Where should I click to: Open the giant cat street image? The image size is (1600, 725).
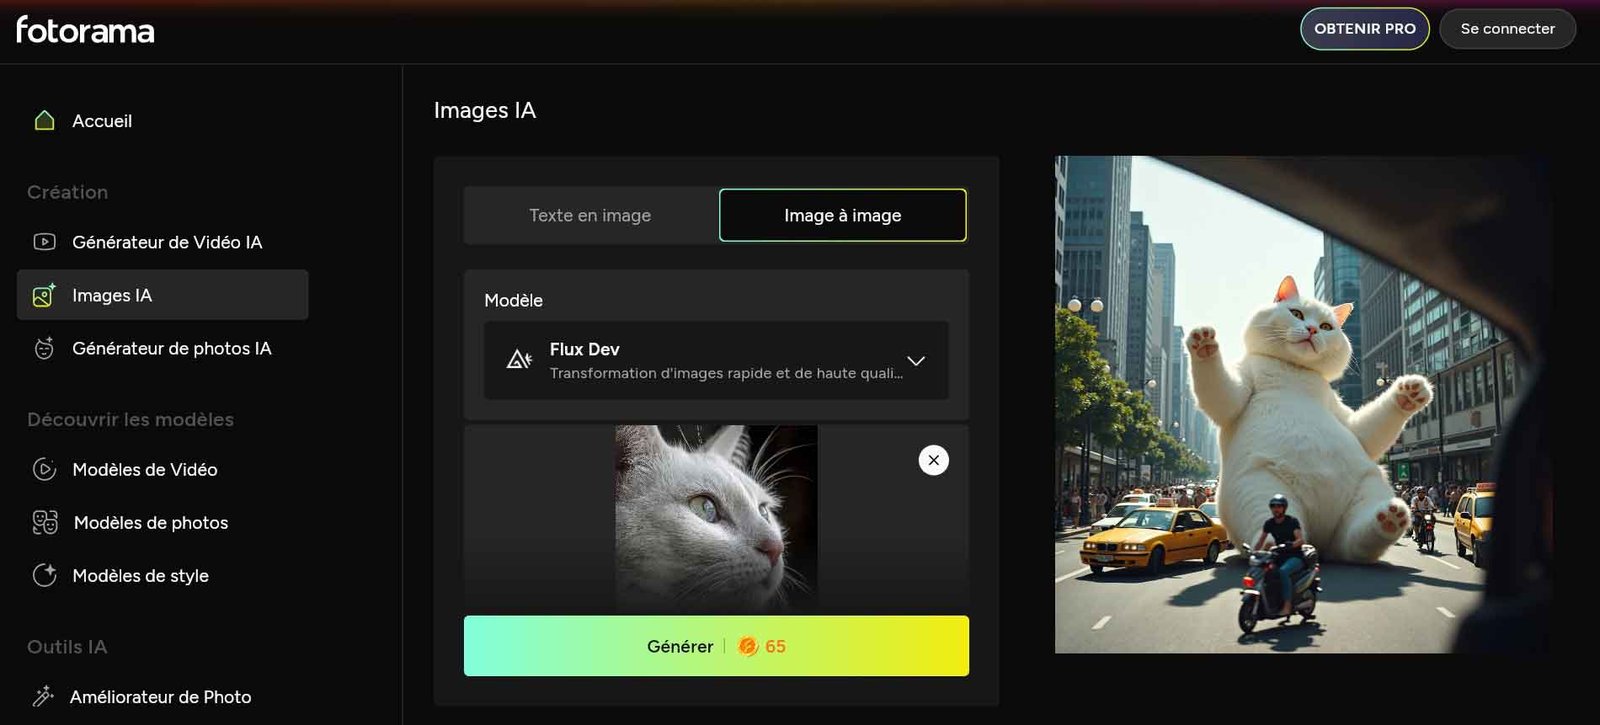tap(1303, 404)
